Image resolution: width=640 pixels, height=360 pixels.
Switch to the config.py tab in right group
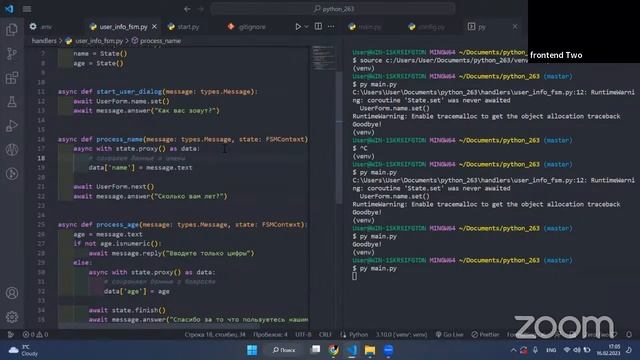click(427, 27)
